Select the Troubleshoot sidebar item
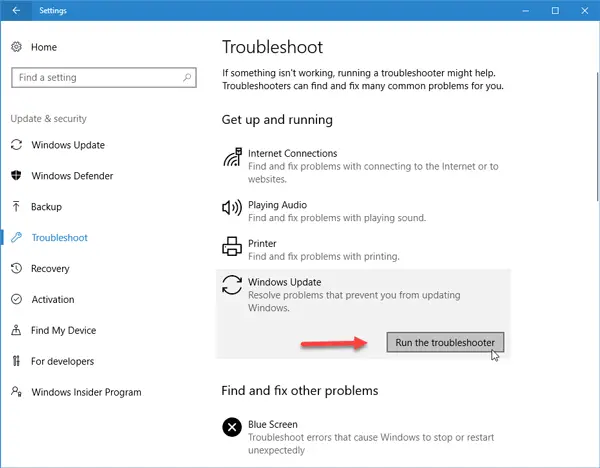The height and width of the screenshot is (468, 600). pos(60,238)
